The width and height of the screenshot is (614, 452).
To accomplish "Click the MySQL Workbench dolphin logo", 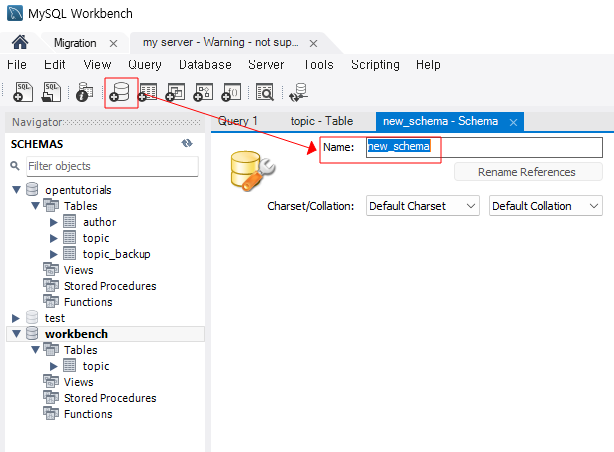I will pyautogui.click(x=15, y=13).
